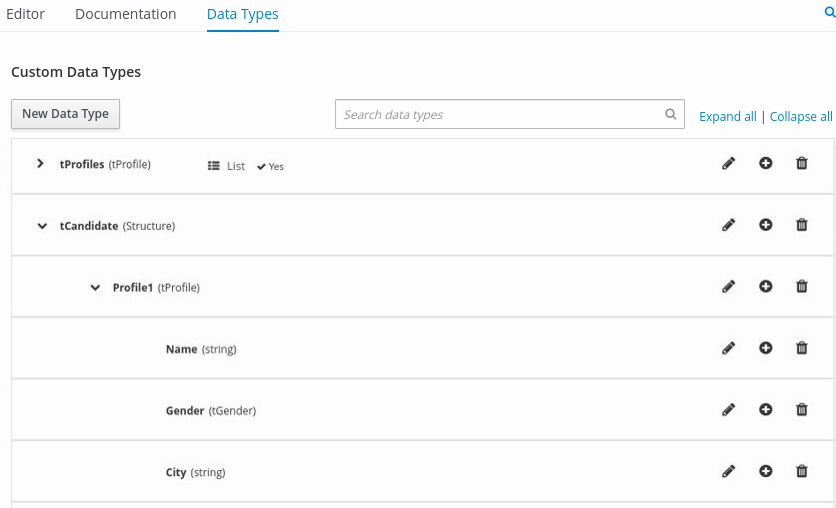Delete the Name field
This screenshot has height=508, width=836.
(802, 348)
